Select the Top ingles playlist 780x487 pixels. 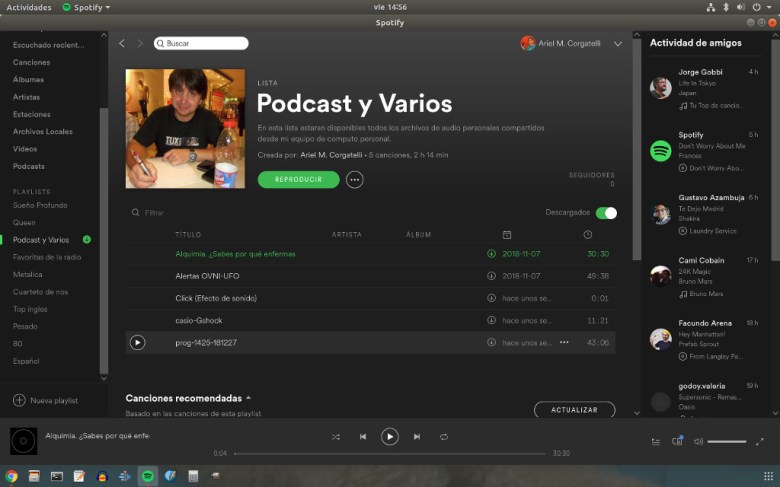[30, 309]
